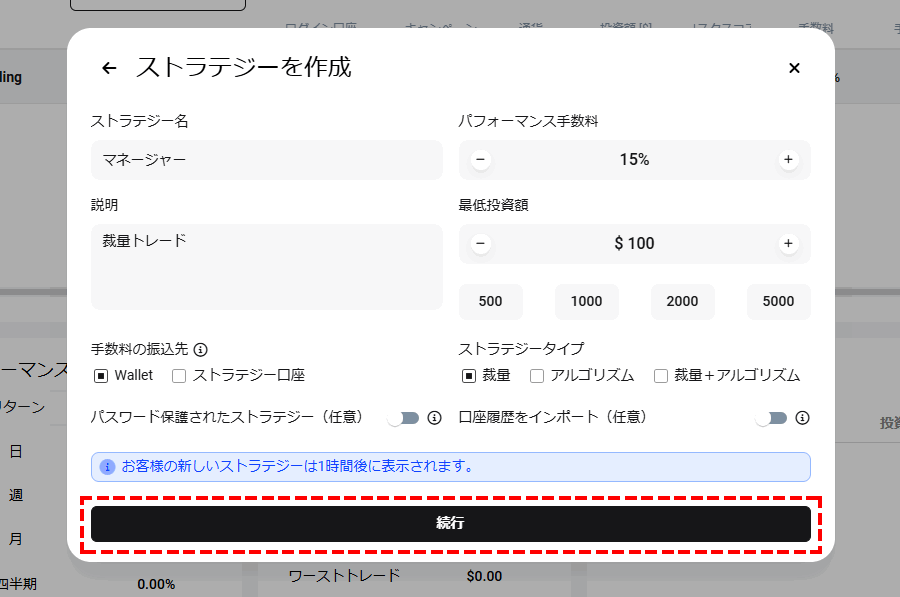Open info icon for password protected strategy
The width and height of the screenshot is (900, 597).
pyautogui.click(x=435, y=418)
